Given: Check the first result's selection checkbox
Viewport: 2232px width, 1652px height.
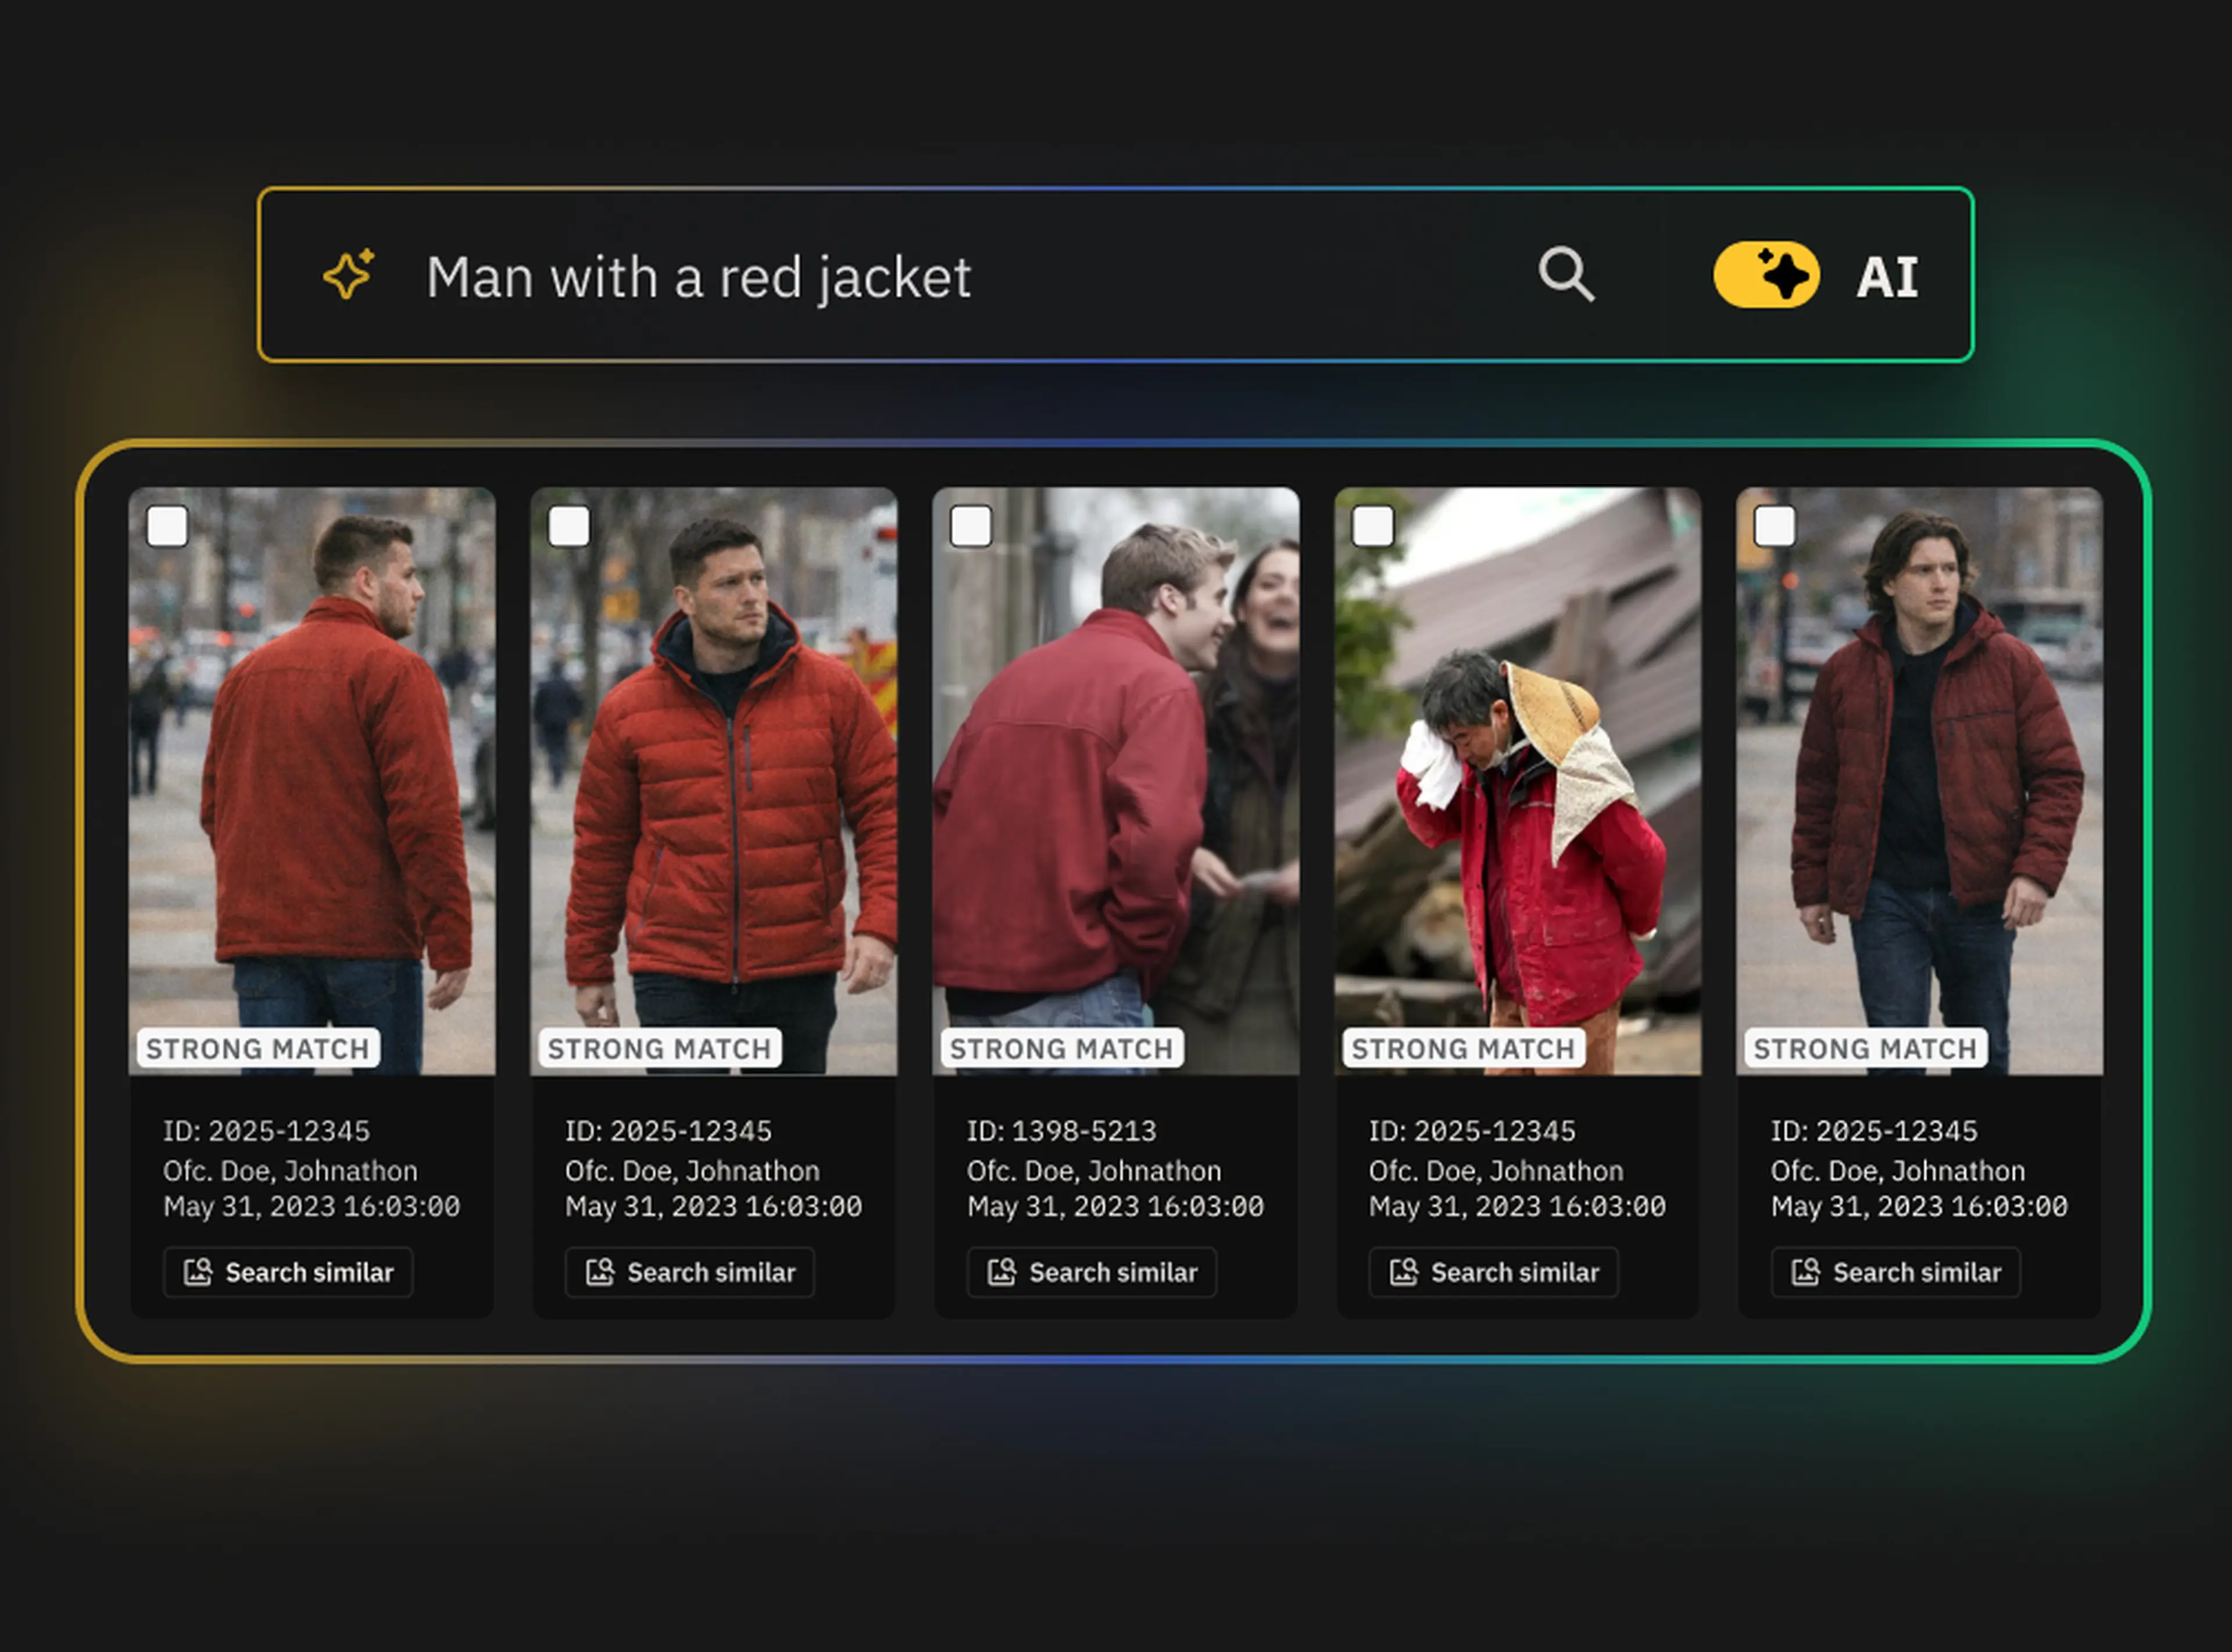Looking at the screenshot, I should pyautogui.click(x=167, y=526).
